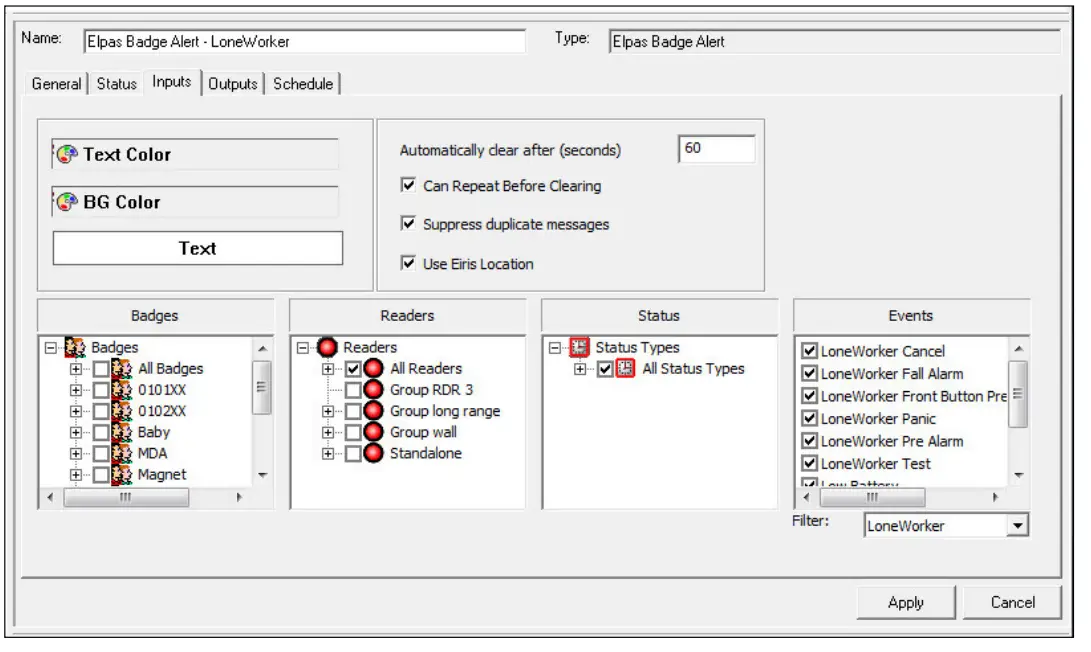Screen dimensions: 1091x652
Task: Click the Readers root red circle icon
Action: 327,347
